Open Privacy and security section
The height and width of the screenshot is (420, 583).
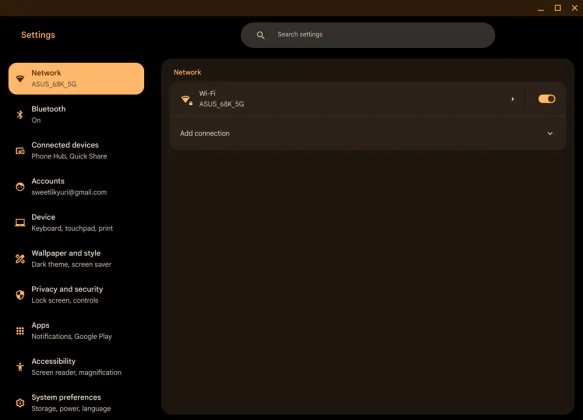click(76, 295)
